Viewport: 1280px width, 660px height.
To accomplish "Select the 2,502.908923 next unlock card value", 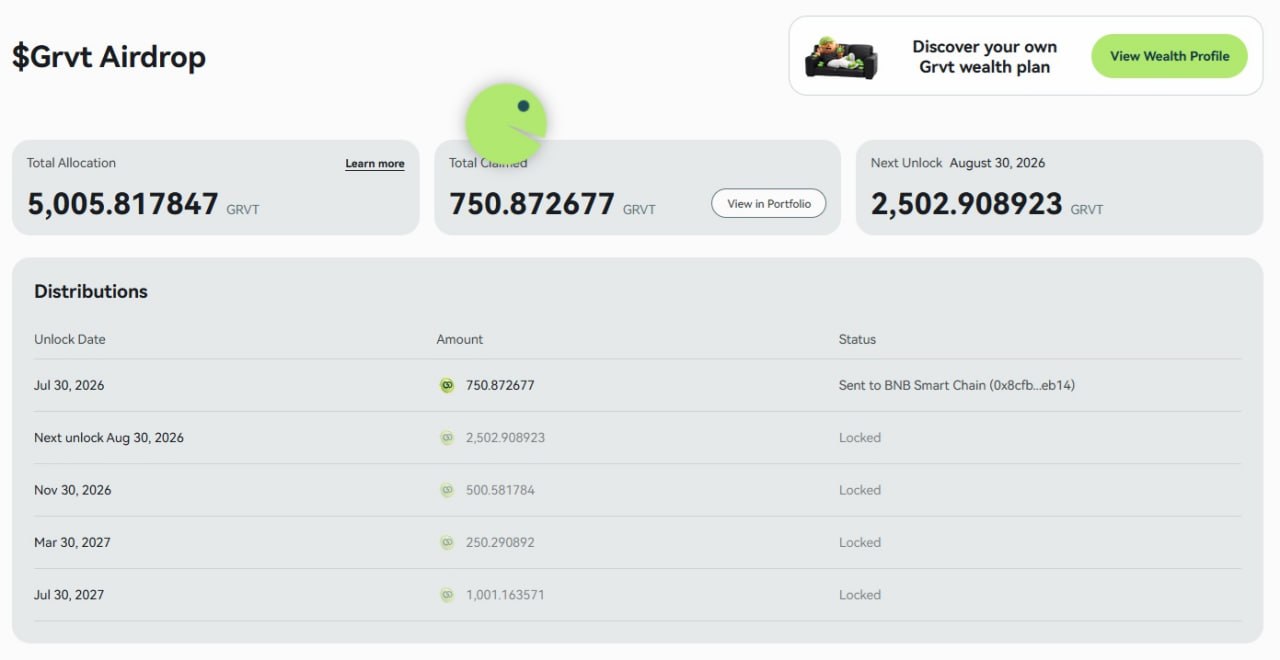I will pos(967,204).
